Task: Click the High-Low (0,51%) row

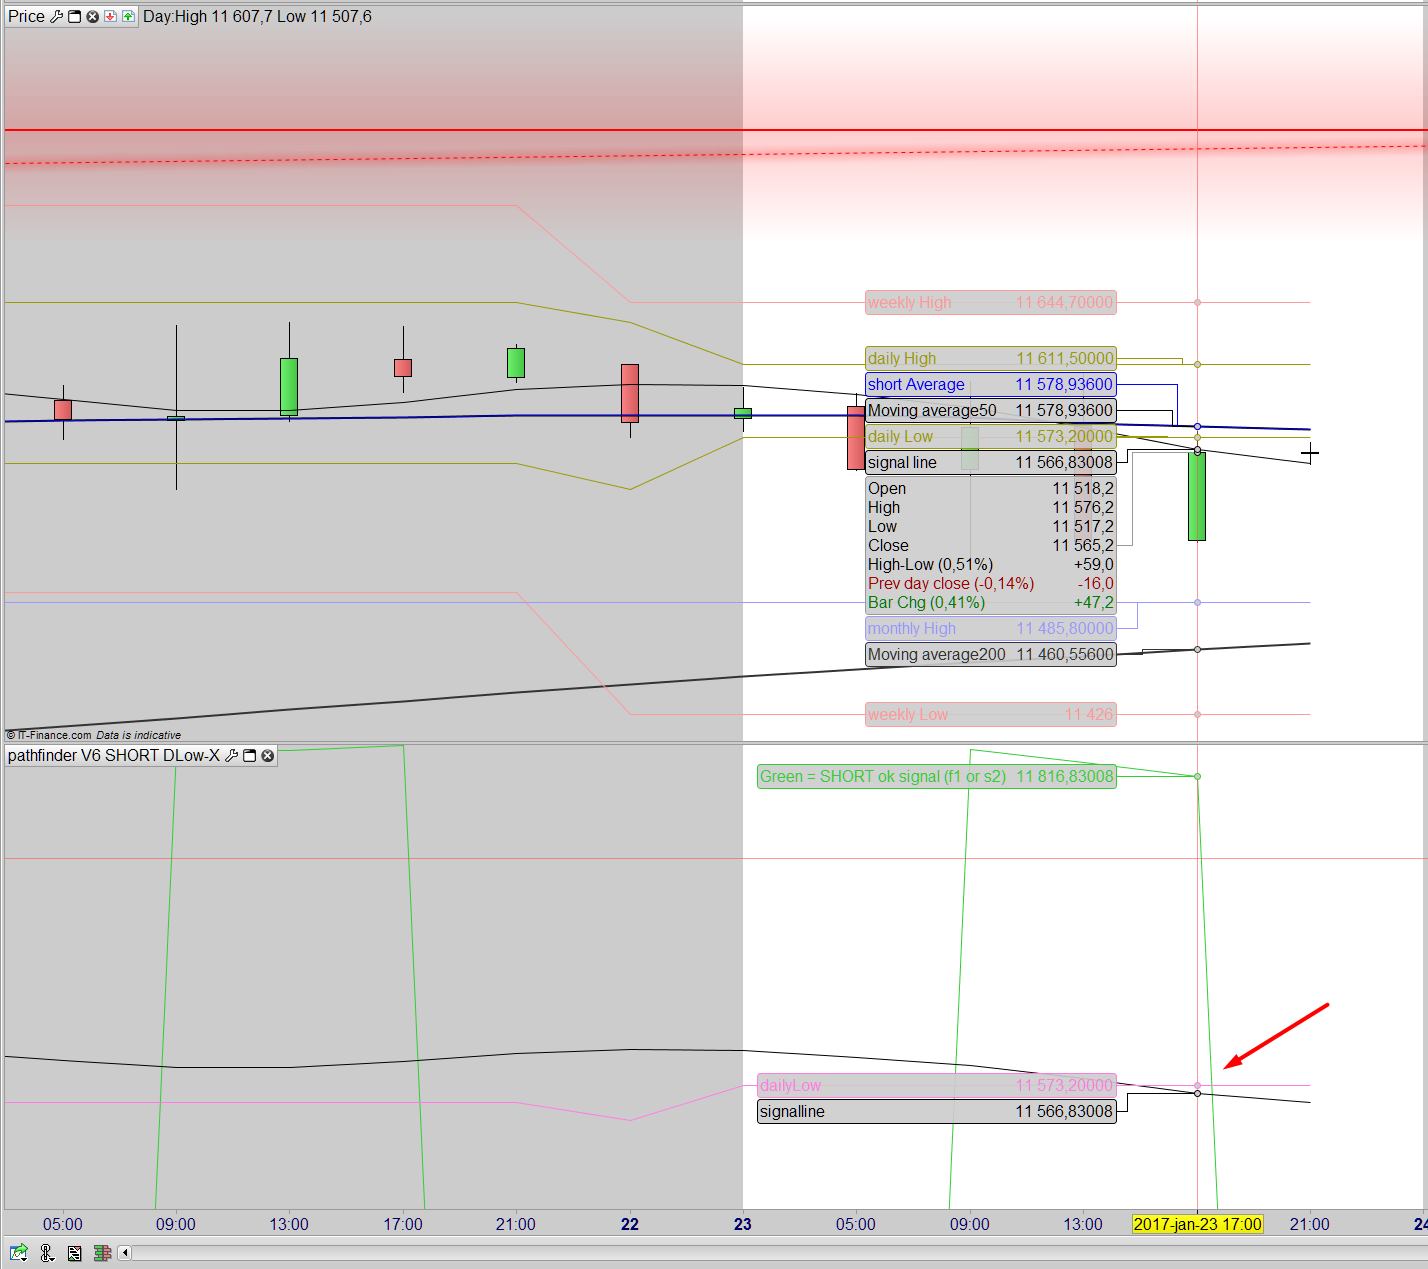Action: pos(990,564)
